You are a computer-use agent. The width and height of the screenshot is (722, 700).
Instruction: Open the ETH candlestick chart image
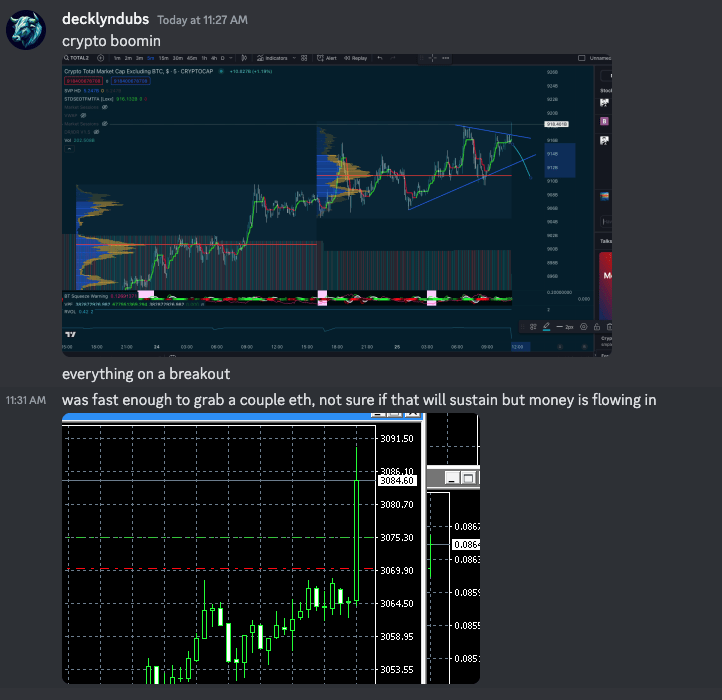(x=270, y=548)
